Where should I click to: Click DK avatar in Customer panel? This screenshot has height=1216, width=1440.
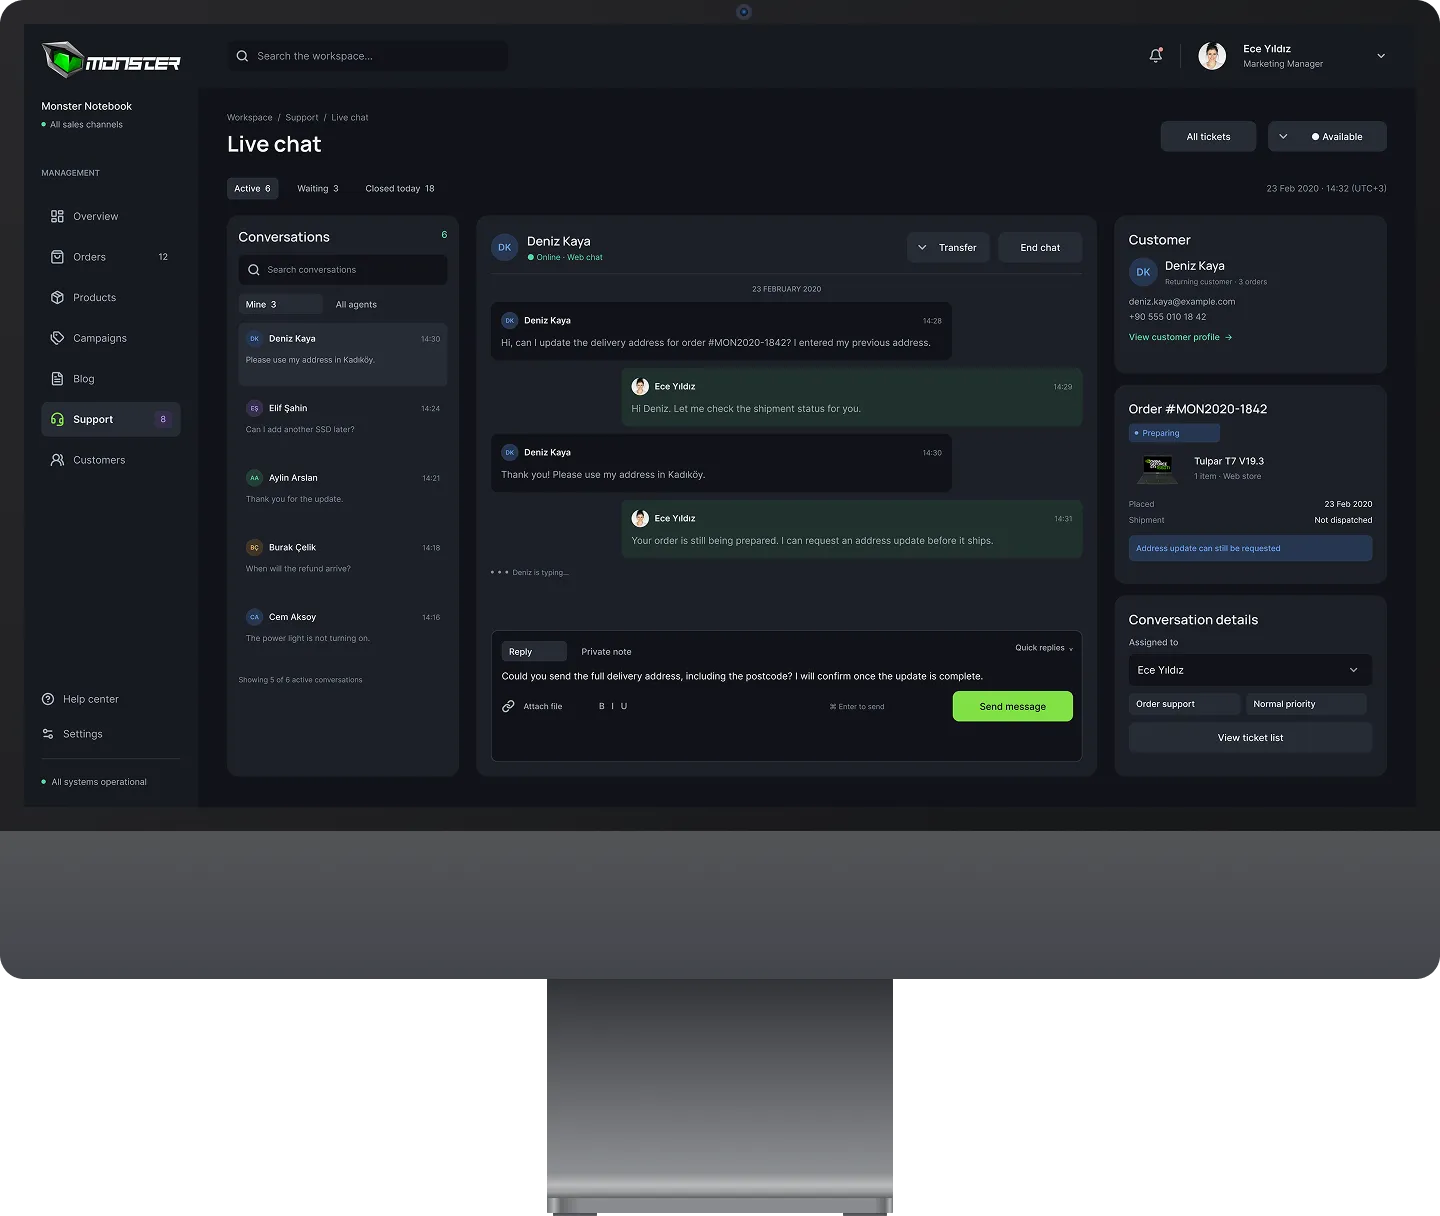click(1143, 272)
